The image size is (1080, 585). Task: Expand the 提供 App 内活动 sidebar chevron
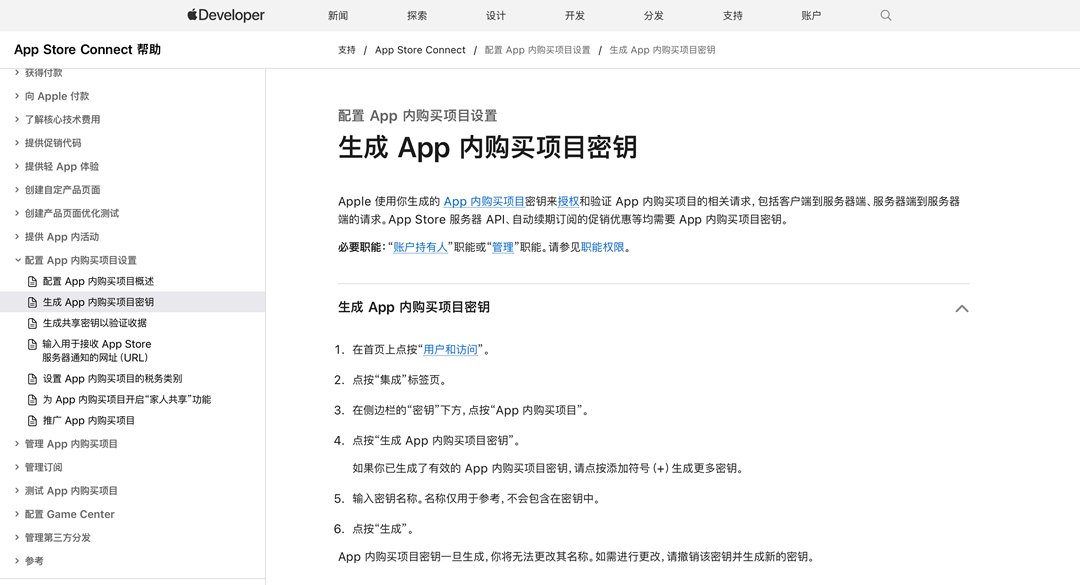(17, 236)
